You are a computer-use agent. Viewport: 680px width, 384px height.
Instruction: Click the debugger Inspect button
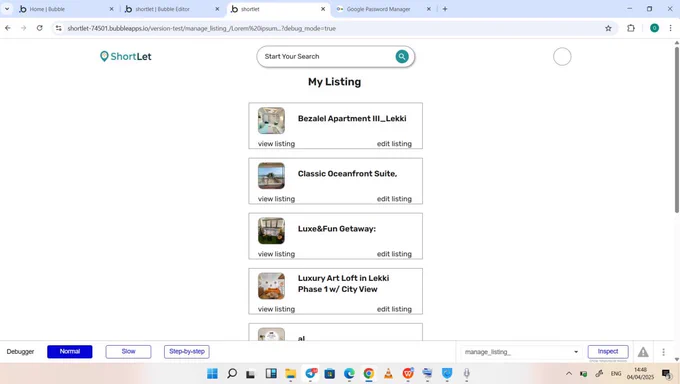(608, 351)
